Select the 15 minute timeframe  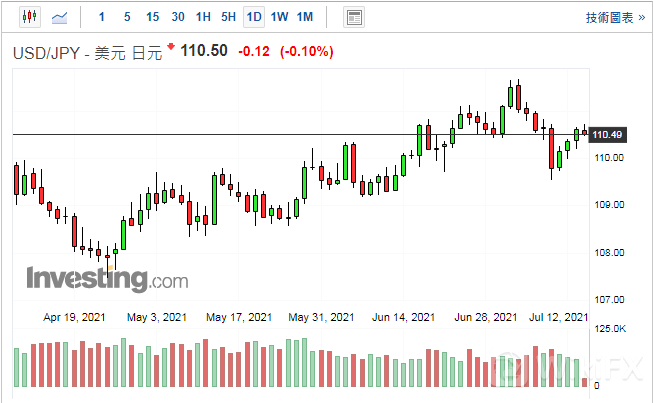coord(152,17)
